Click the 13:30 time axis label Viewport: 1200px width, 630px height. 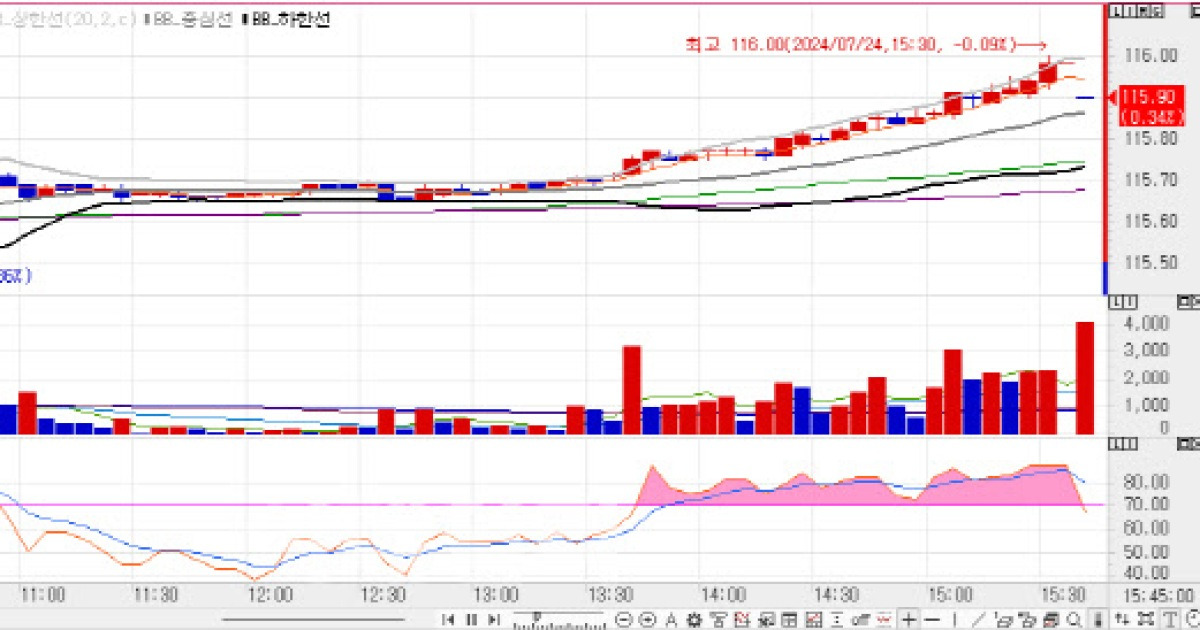[609, 593]
